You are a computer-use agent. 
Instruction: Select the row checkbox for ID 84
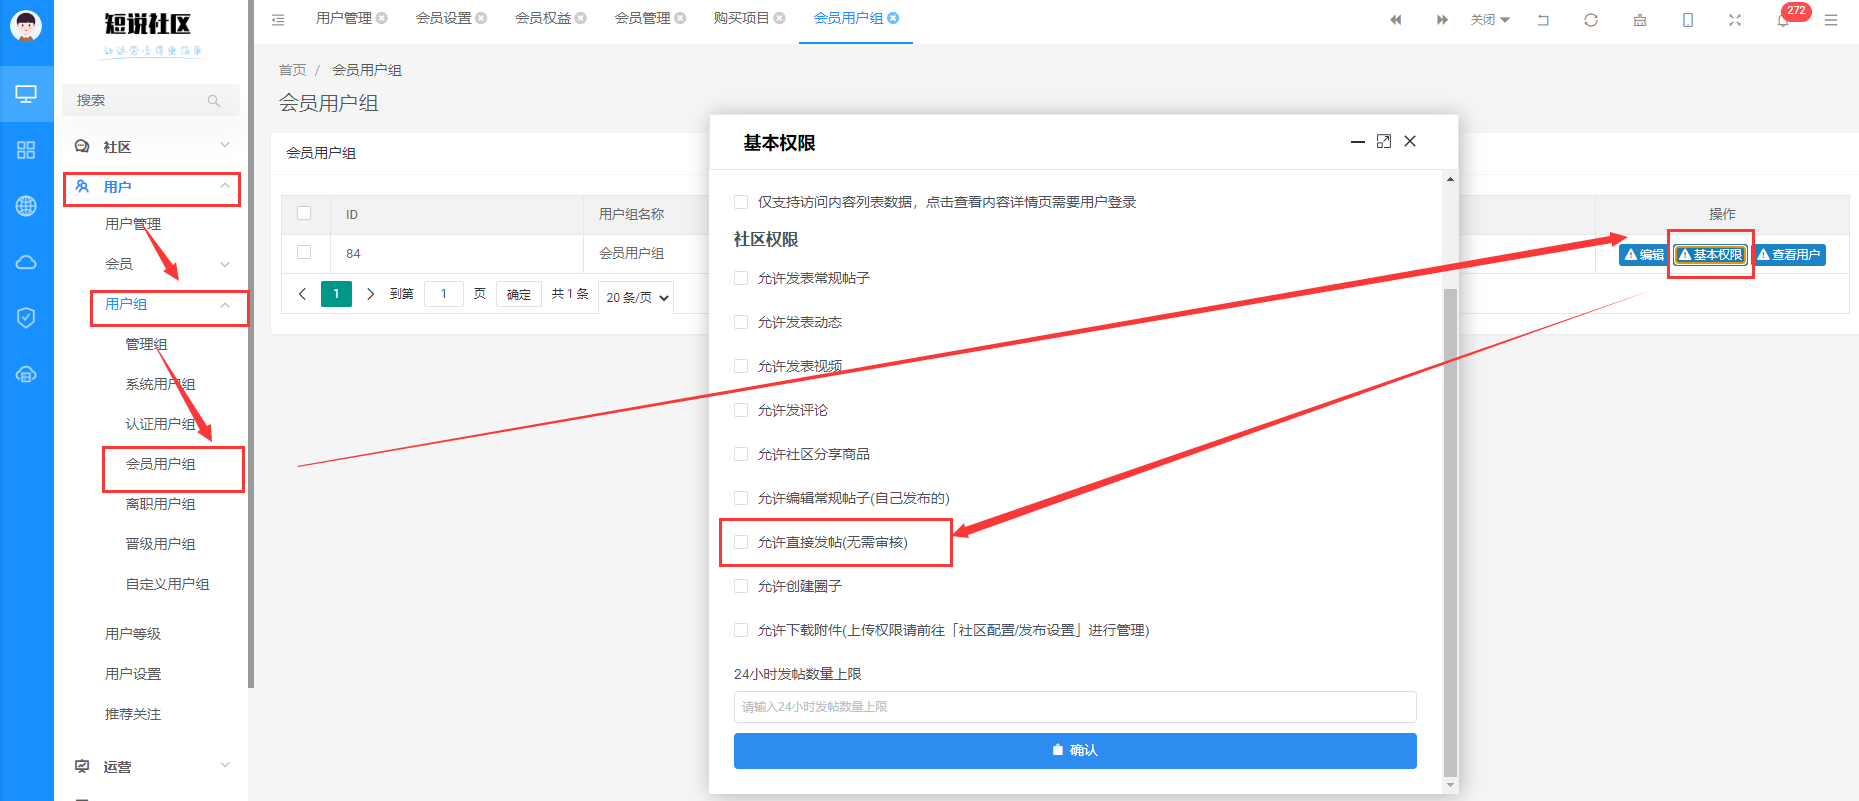[304, 253]
